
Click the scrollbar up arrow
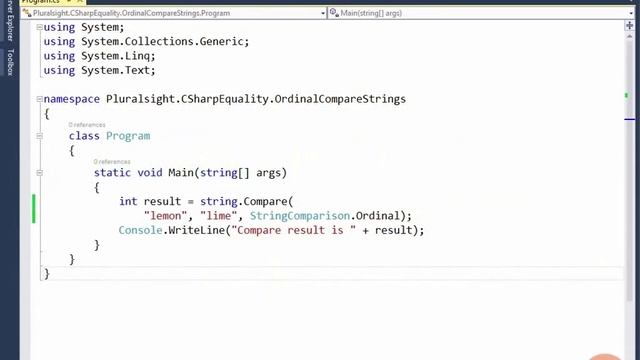pyautogui.click(x=629, y=37)
